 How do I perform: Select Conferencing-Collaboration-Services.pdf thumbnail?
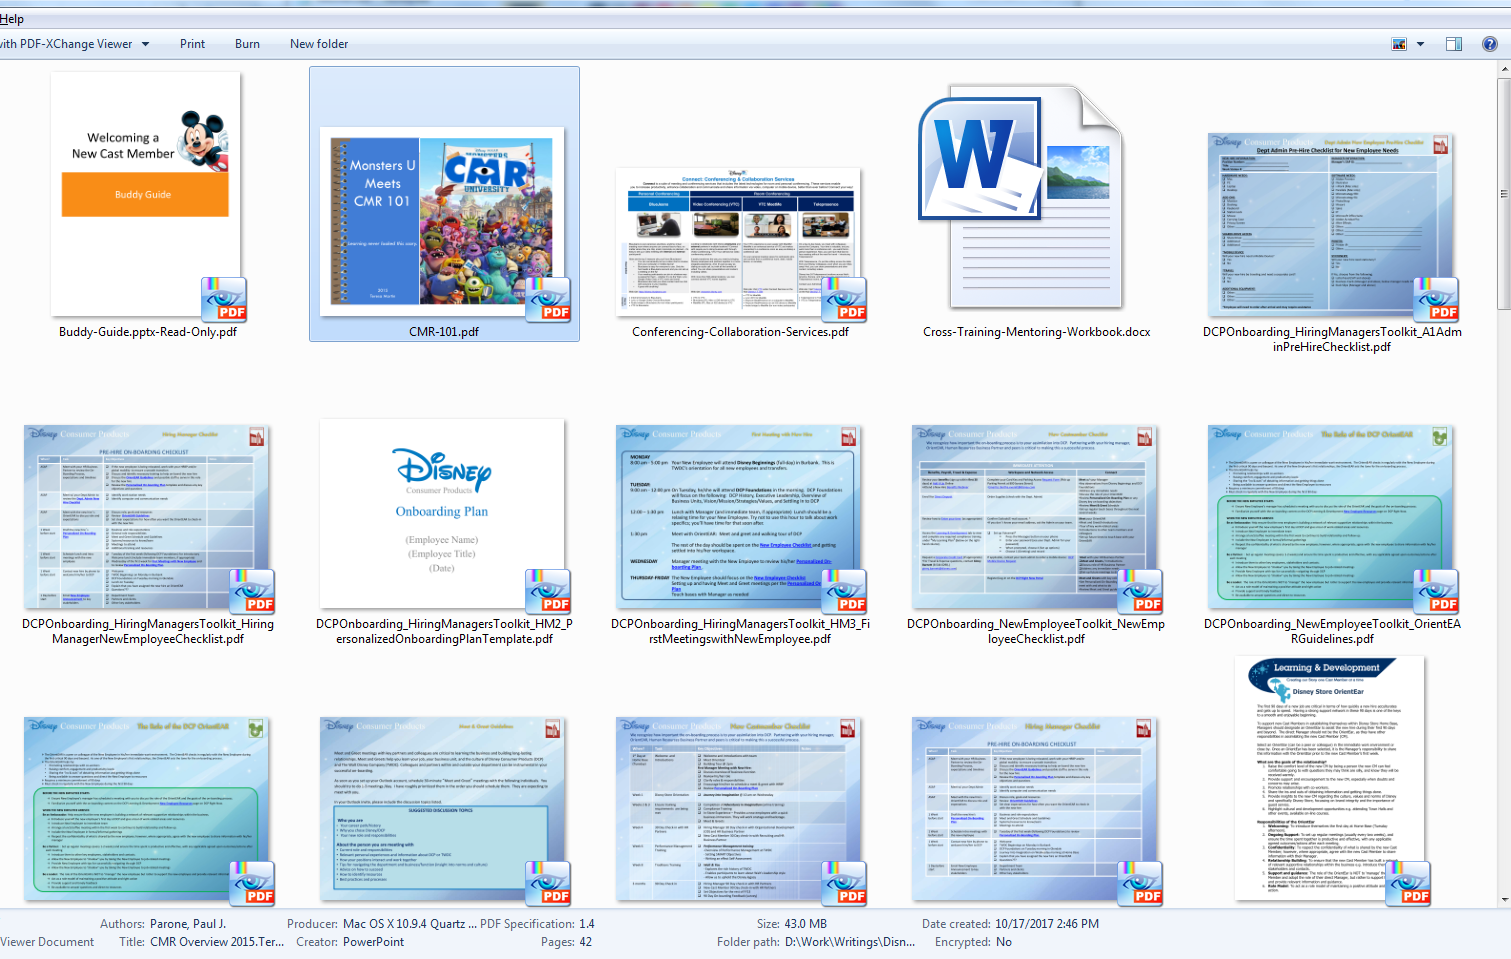[x=740, y=243]
